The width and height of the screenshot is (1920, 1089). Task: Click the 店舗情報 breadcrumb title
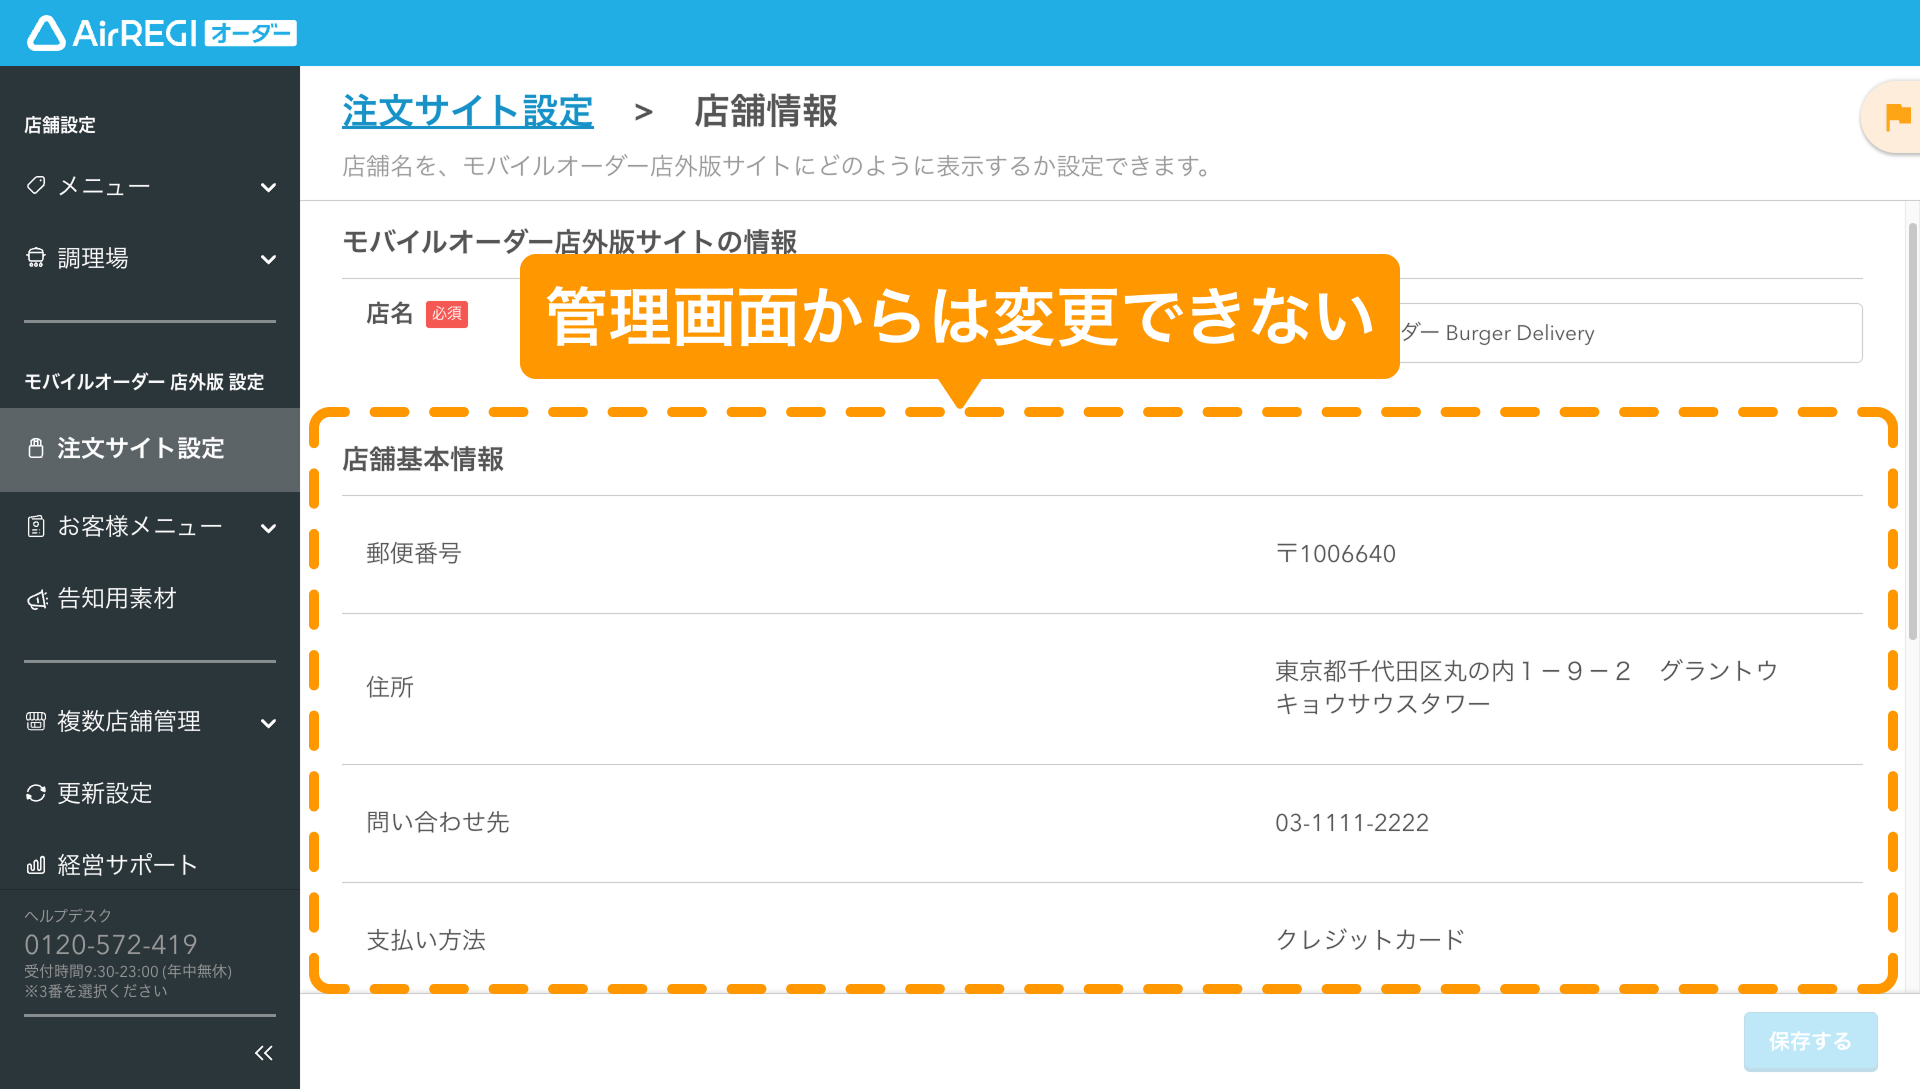[766, 111]
